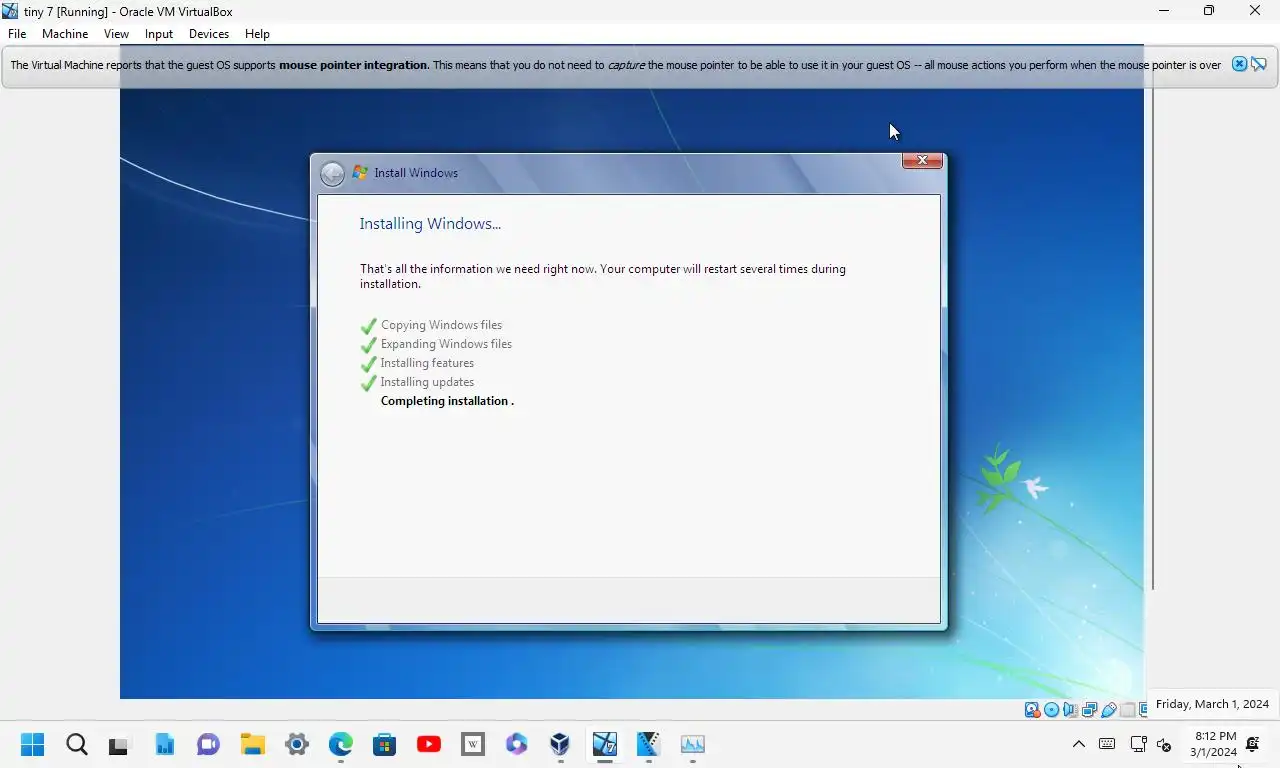
Task: Click 'Expanding Windows files' step text
Action: (446, 344)
